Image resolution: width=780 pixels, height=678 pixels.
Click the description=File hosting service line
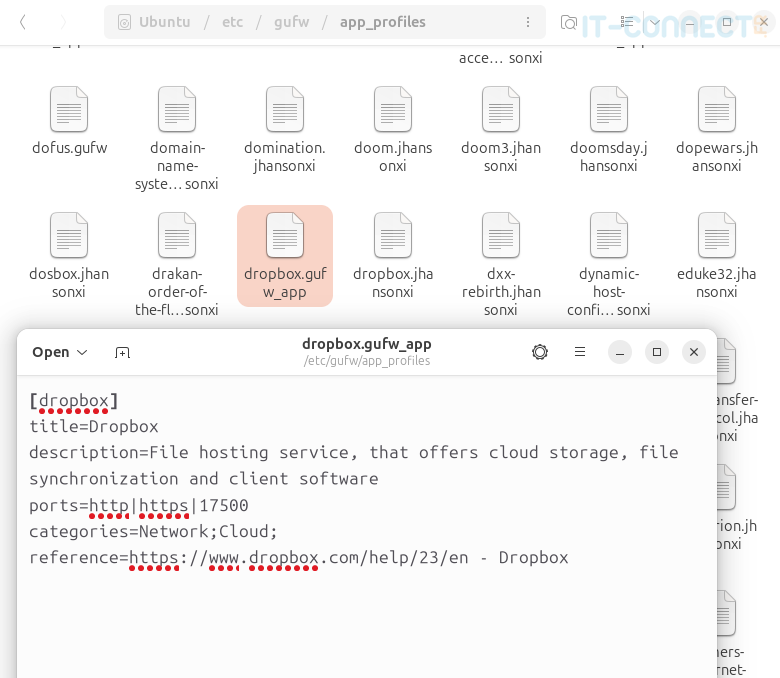[x=354, y=453]
